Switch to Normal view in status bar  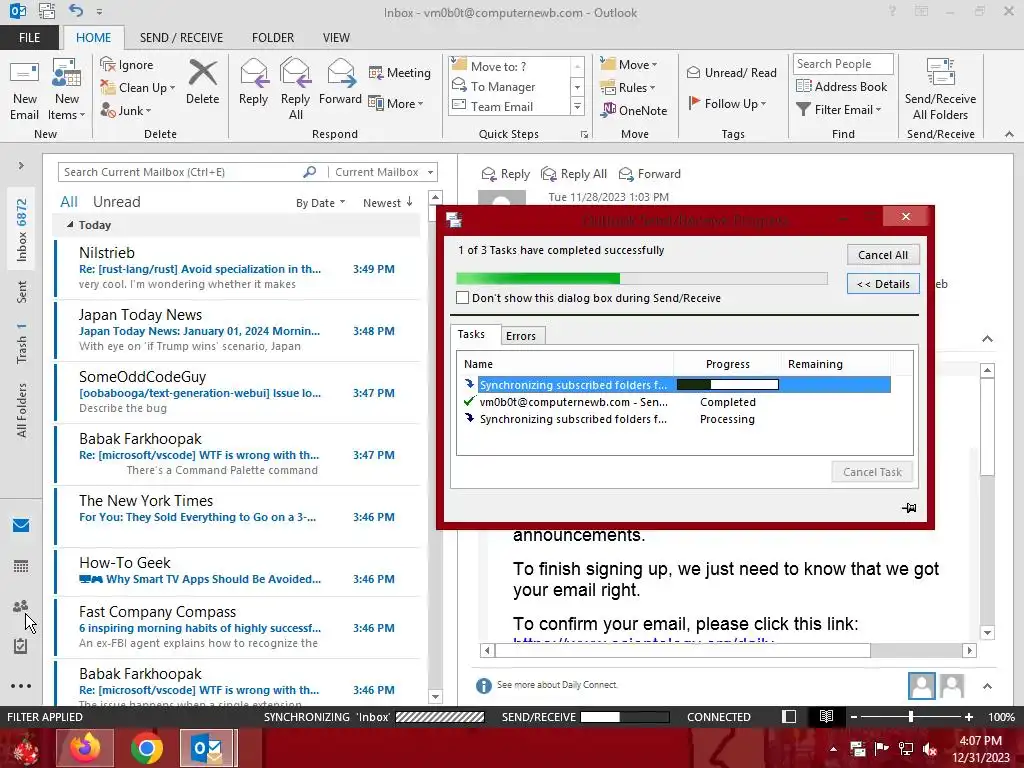[789, 716]
